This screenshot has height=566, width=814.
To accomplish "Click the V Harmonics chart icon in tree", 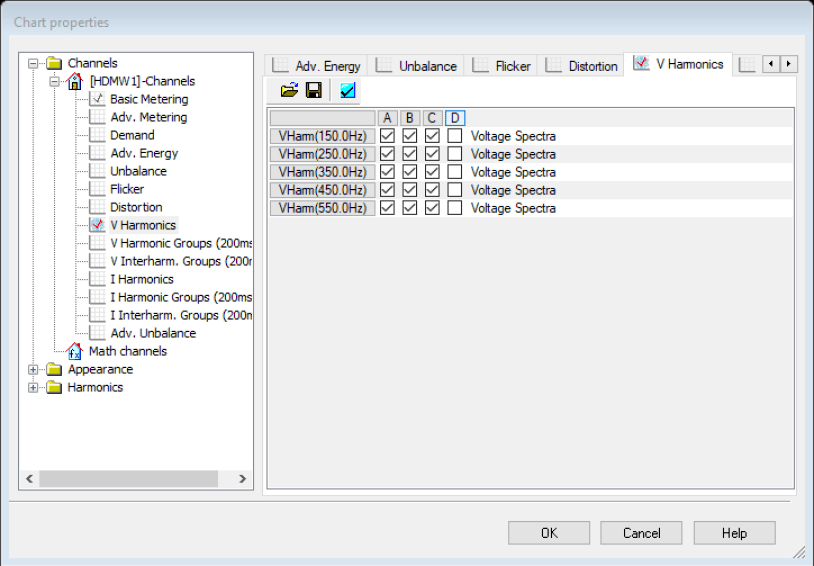I will (x=97, y=225).
